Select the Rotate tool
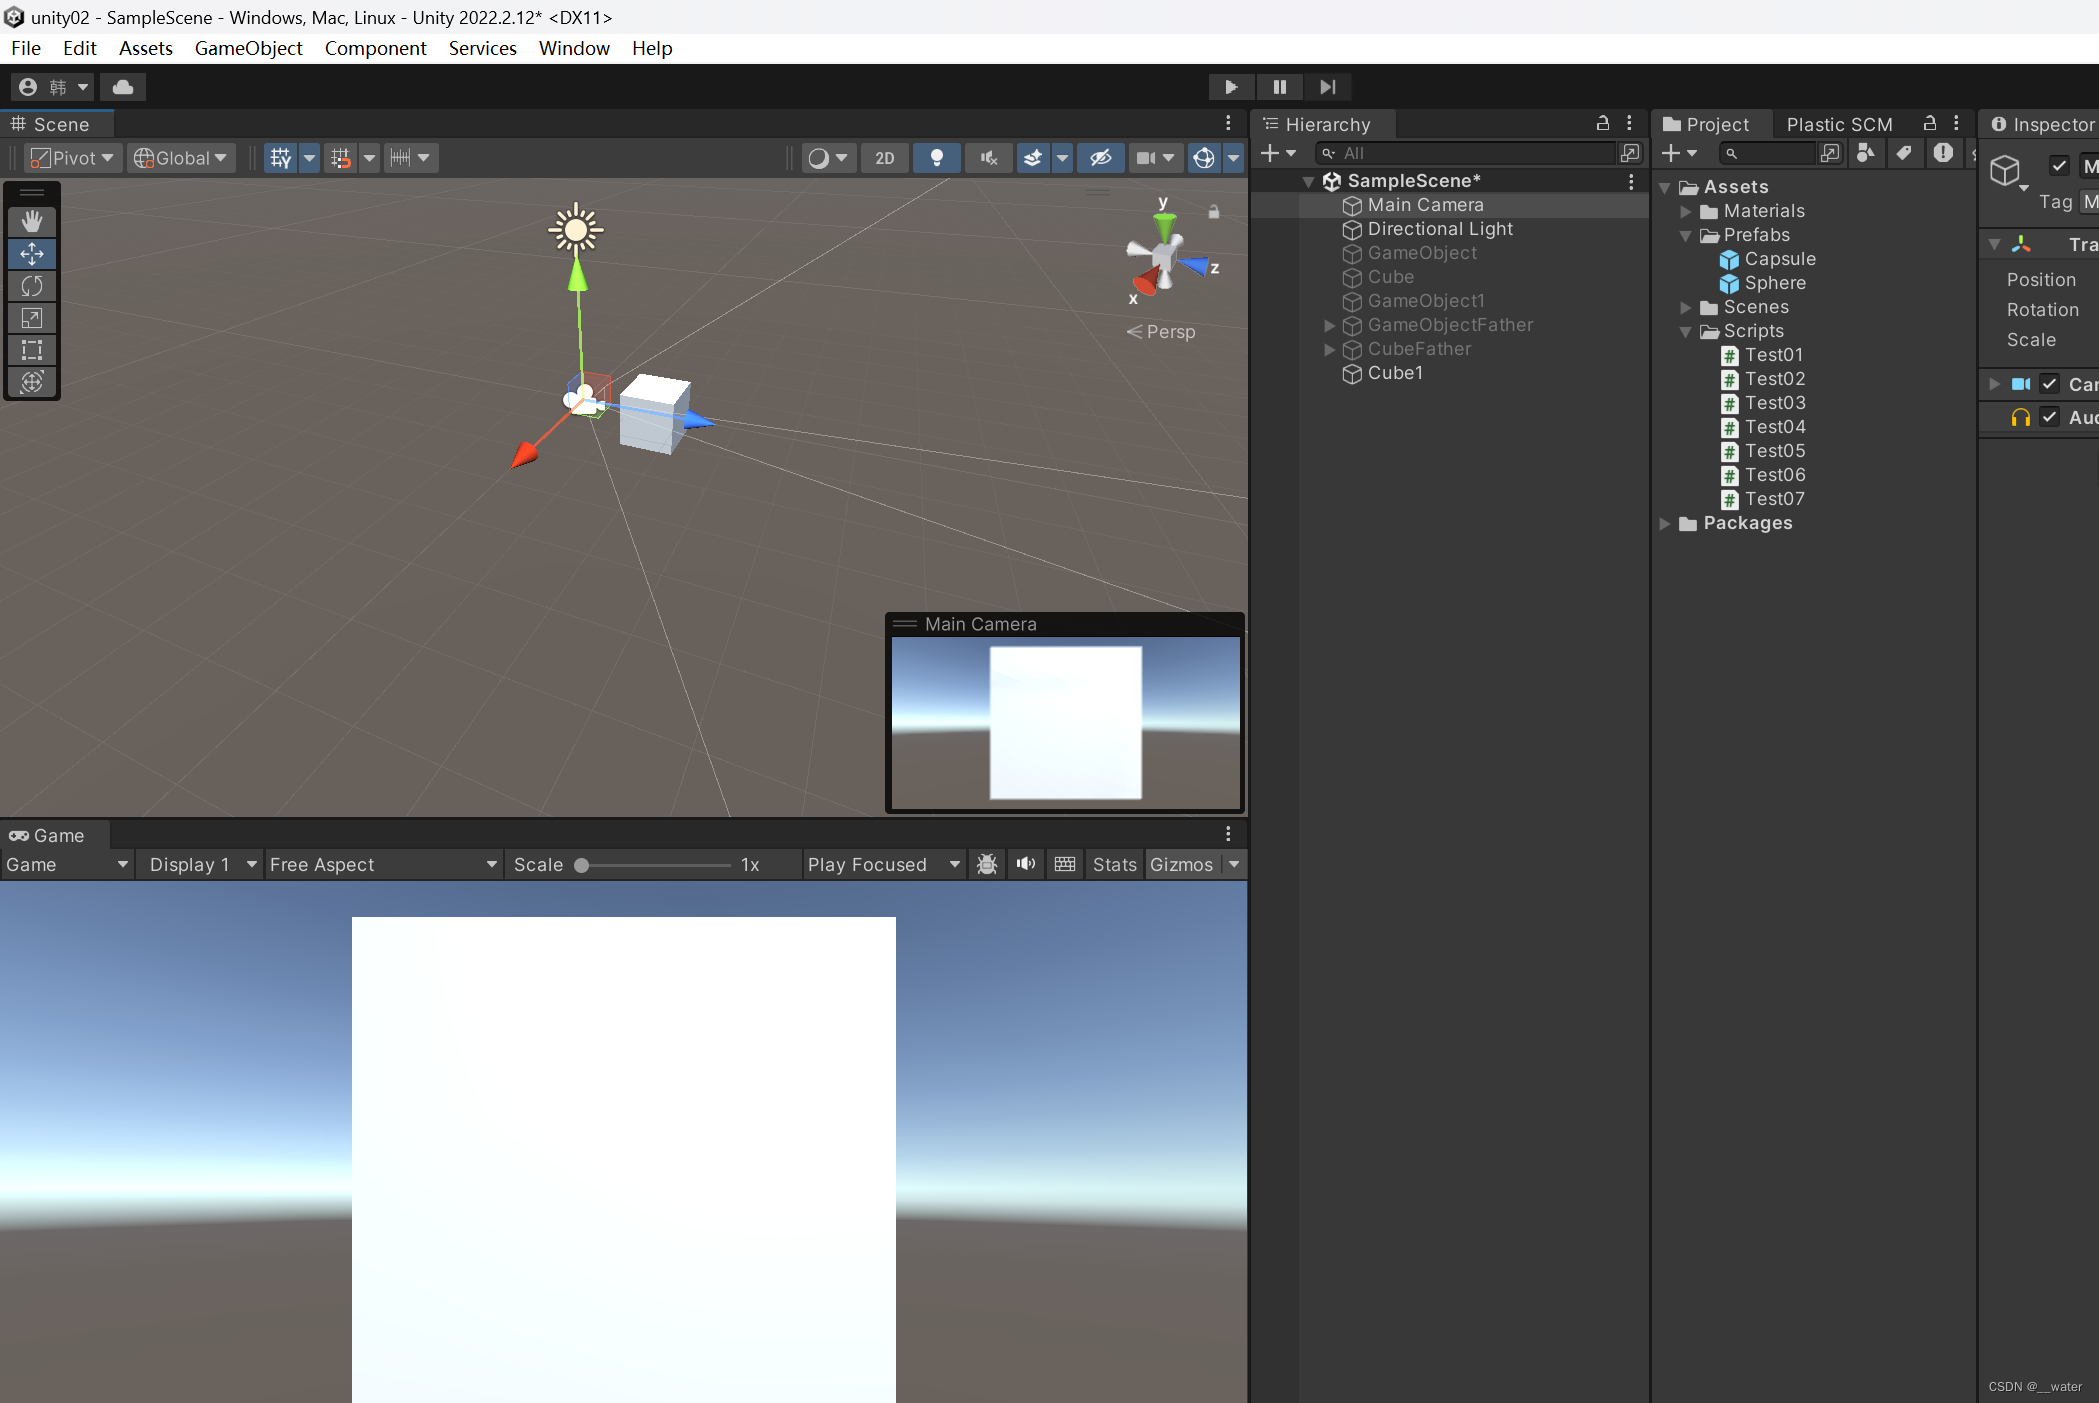The image size is (2099, 1403). click(32, 286)
